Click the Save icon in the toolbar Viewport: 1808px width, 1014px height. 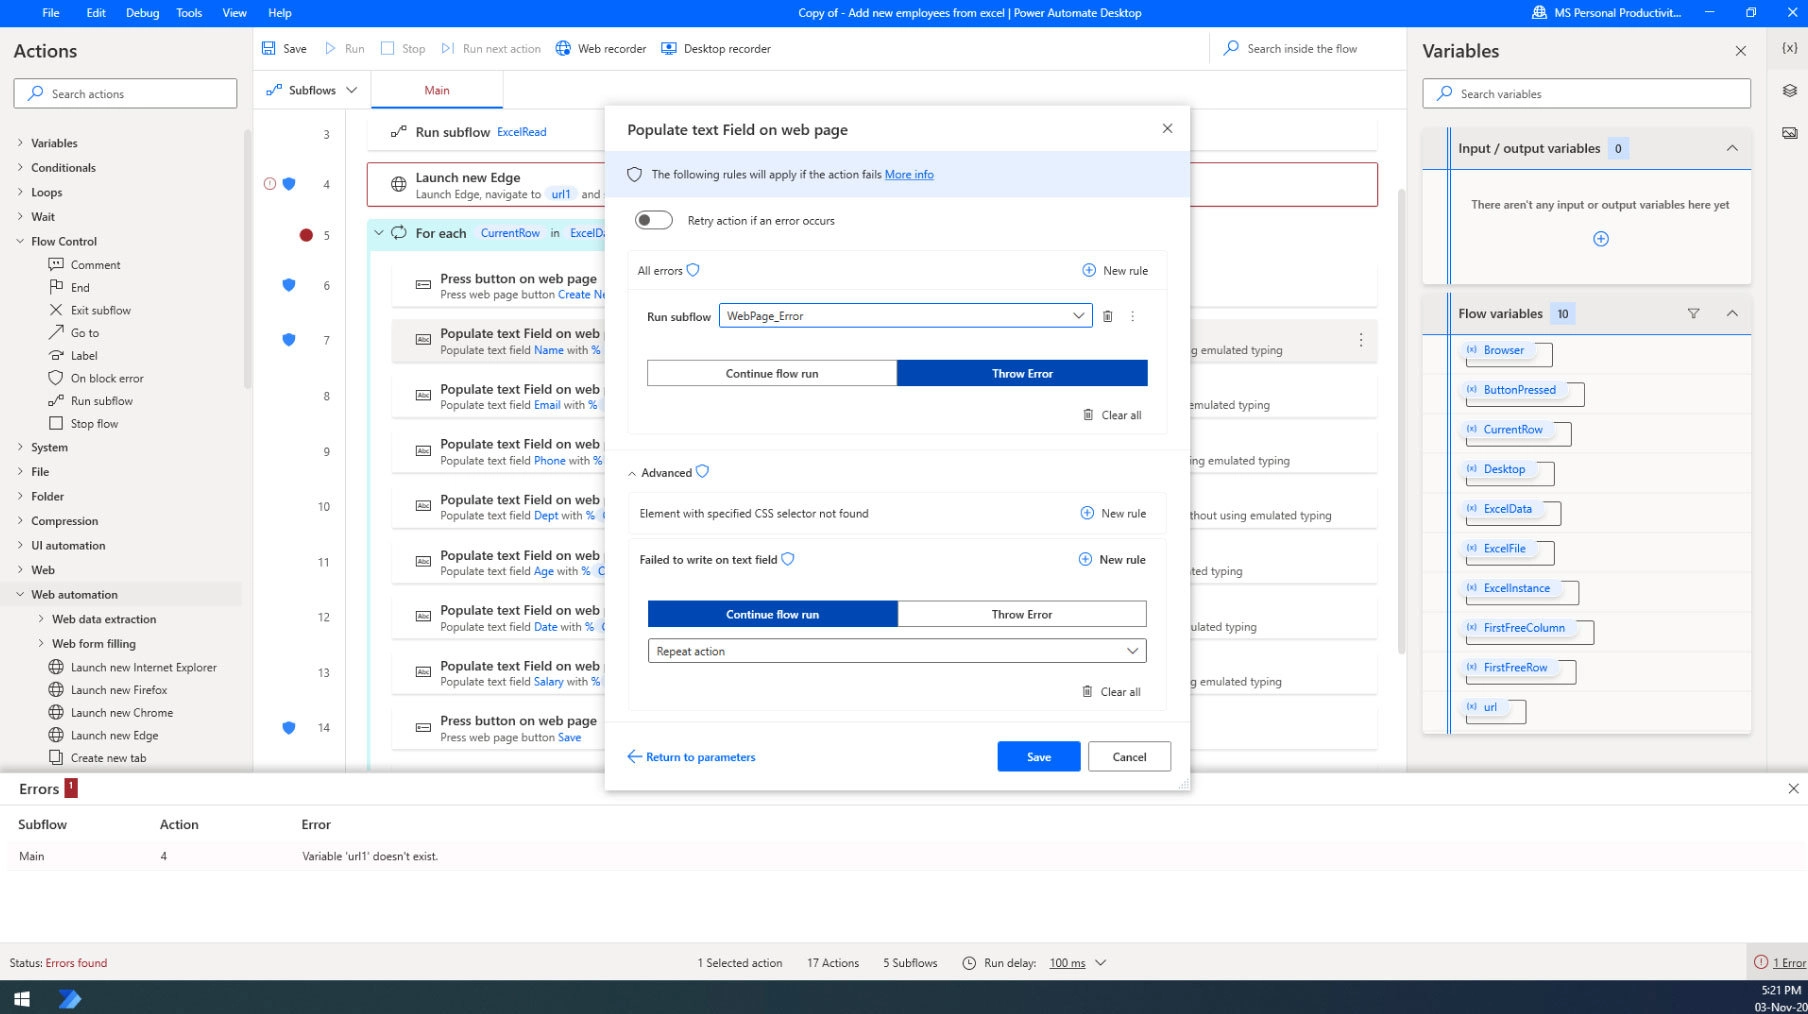268,49
